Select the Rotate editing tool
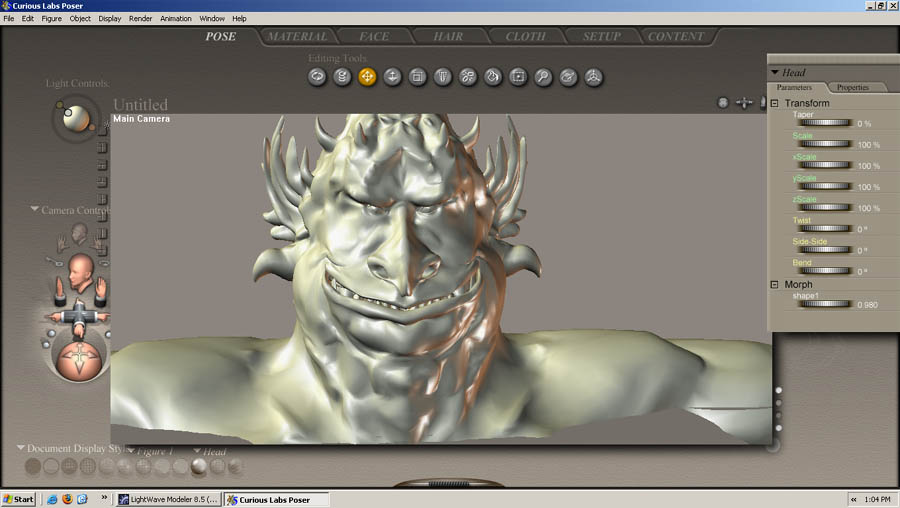The image size is (900, 508). 318,76
